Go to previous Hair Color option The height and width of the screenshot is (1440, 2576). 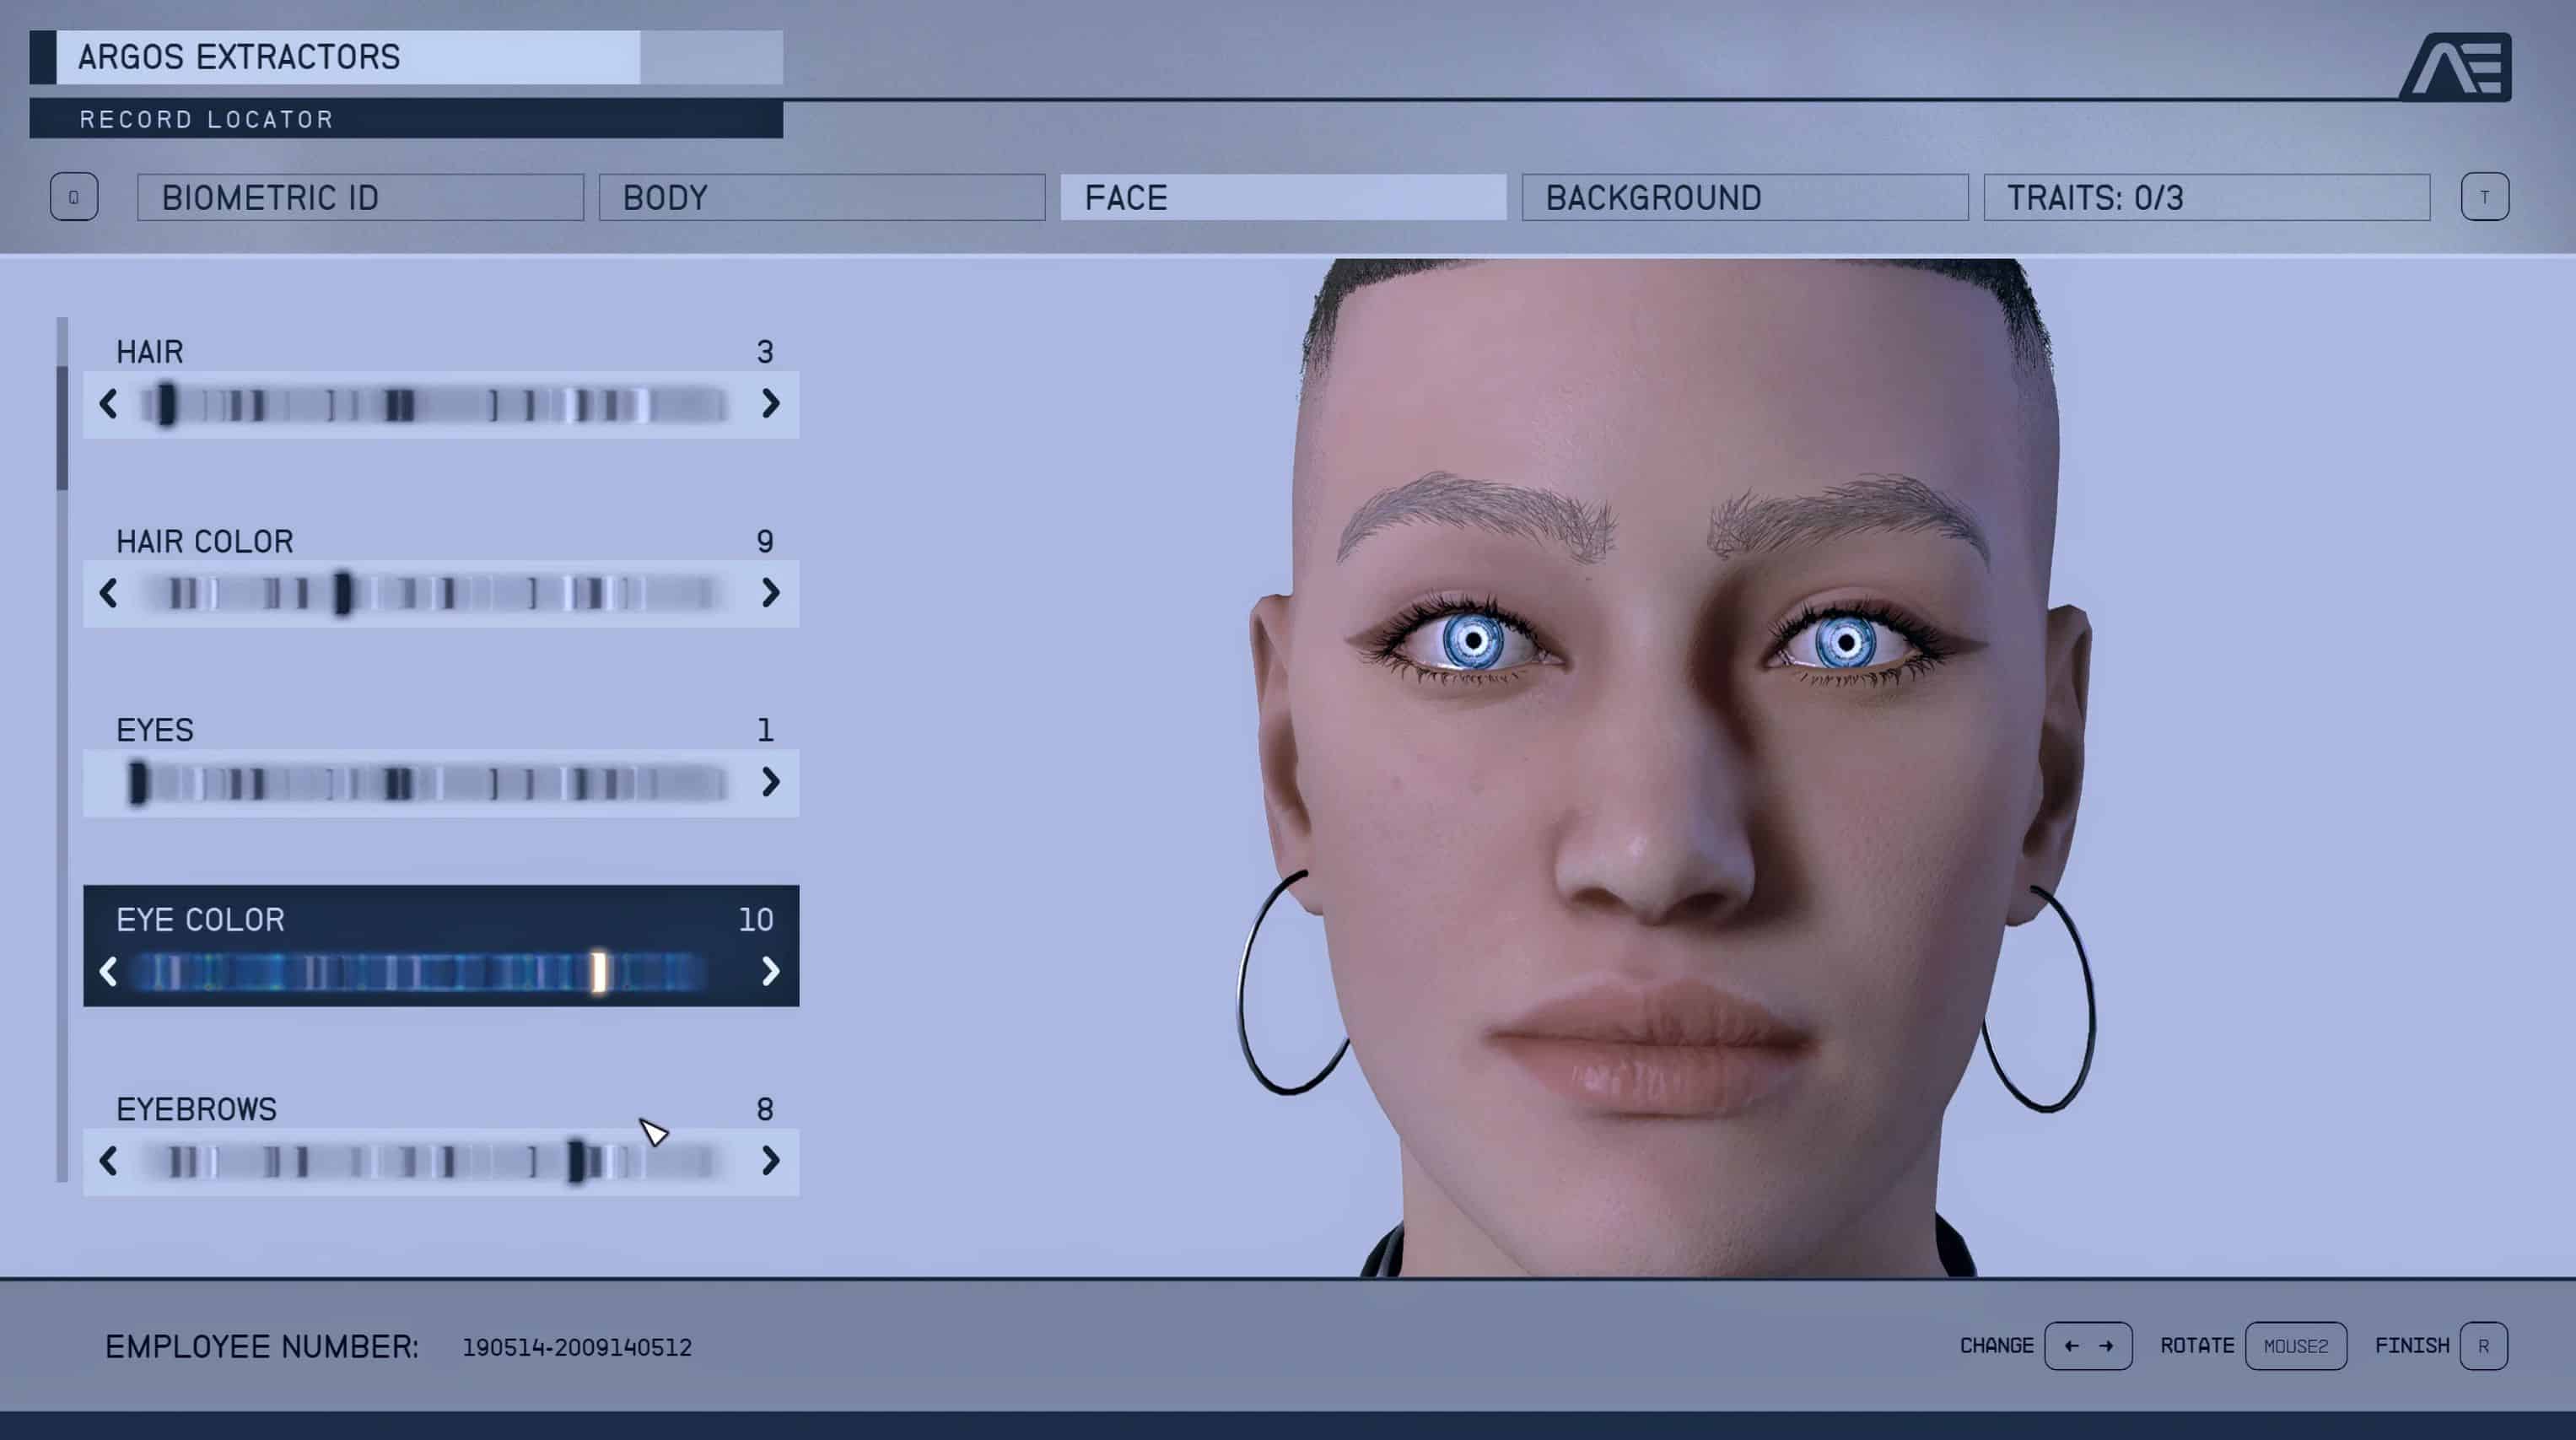click(x=109, y=593)
